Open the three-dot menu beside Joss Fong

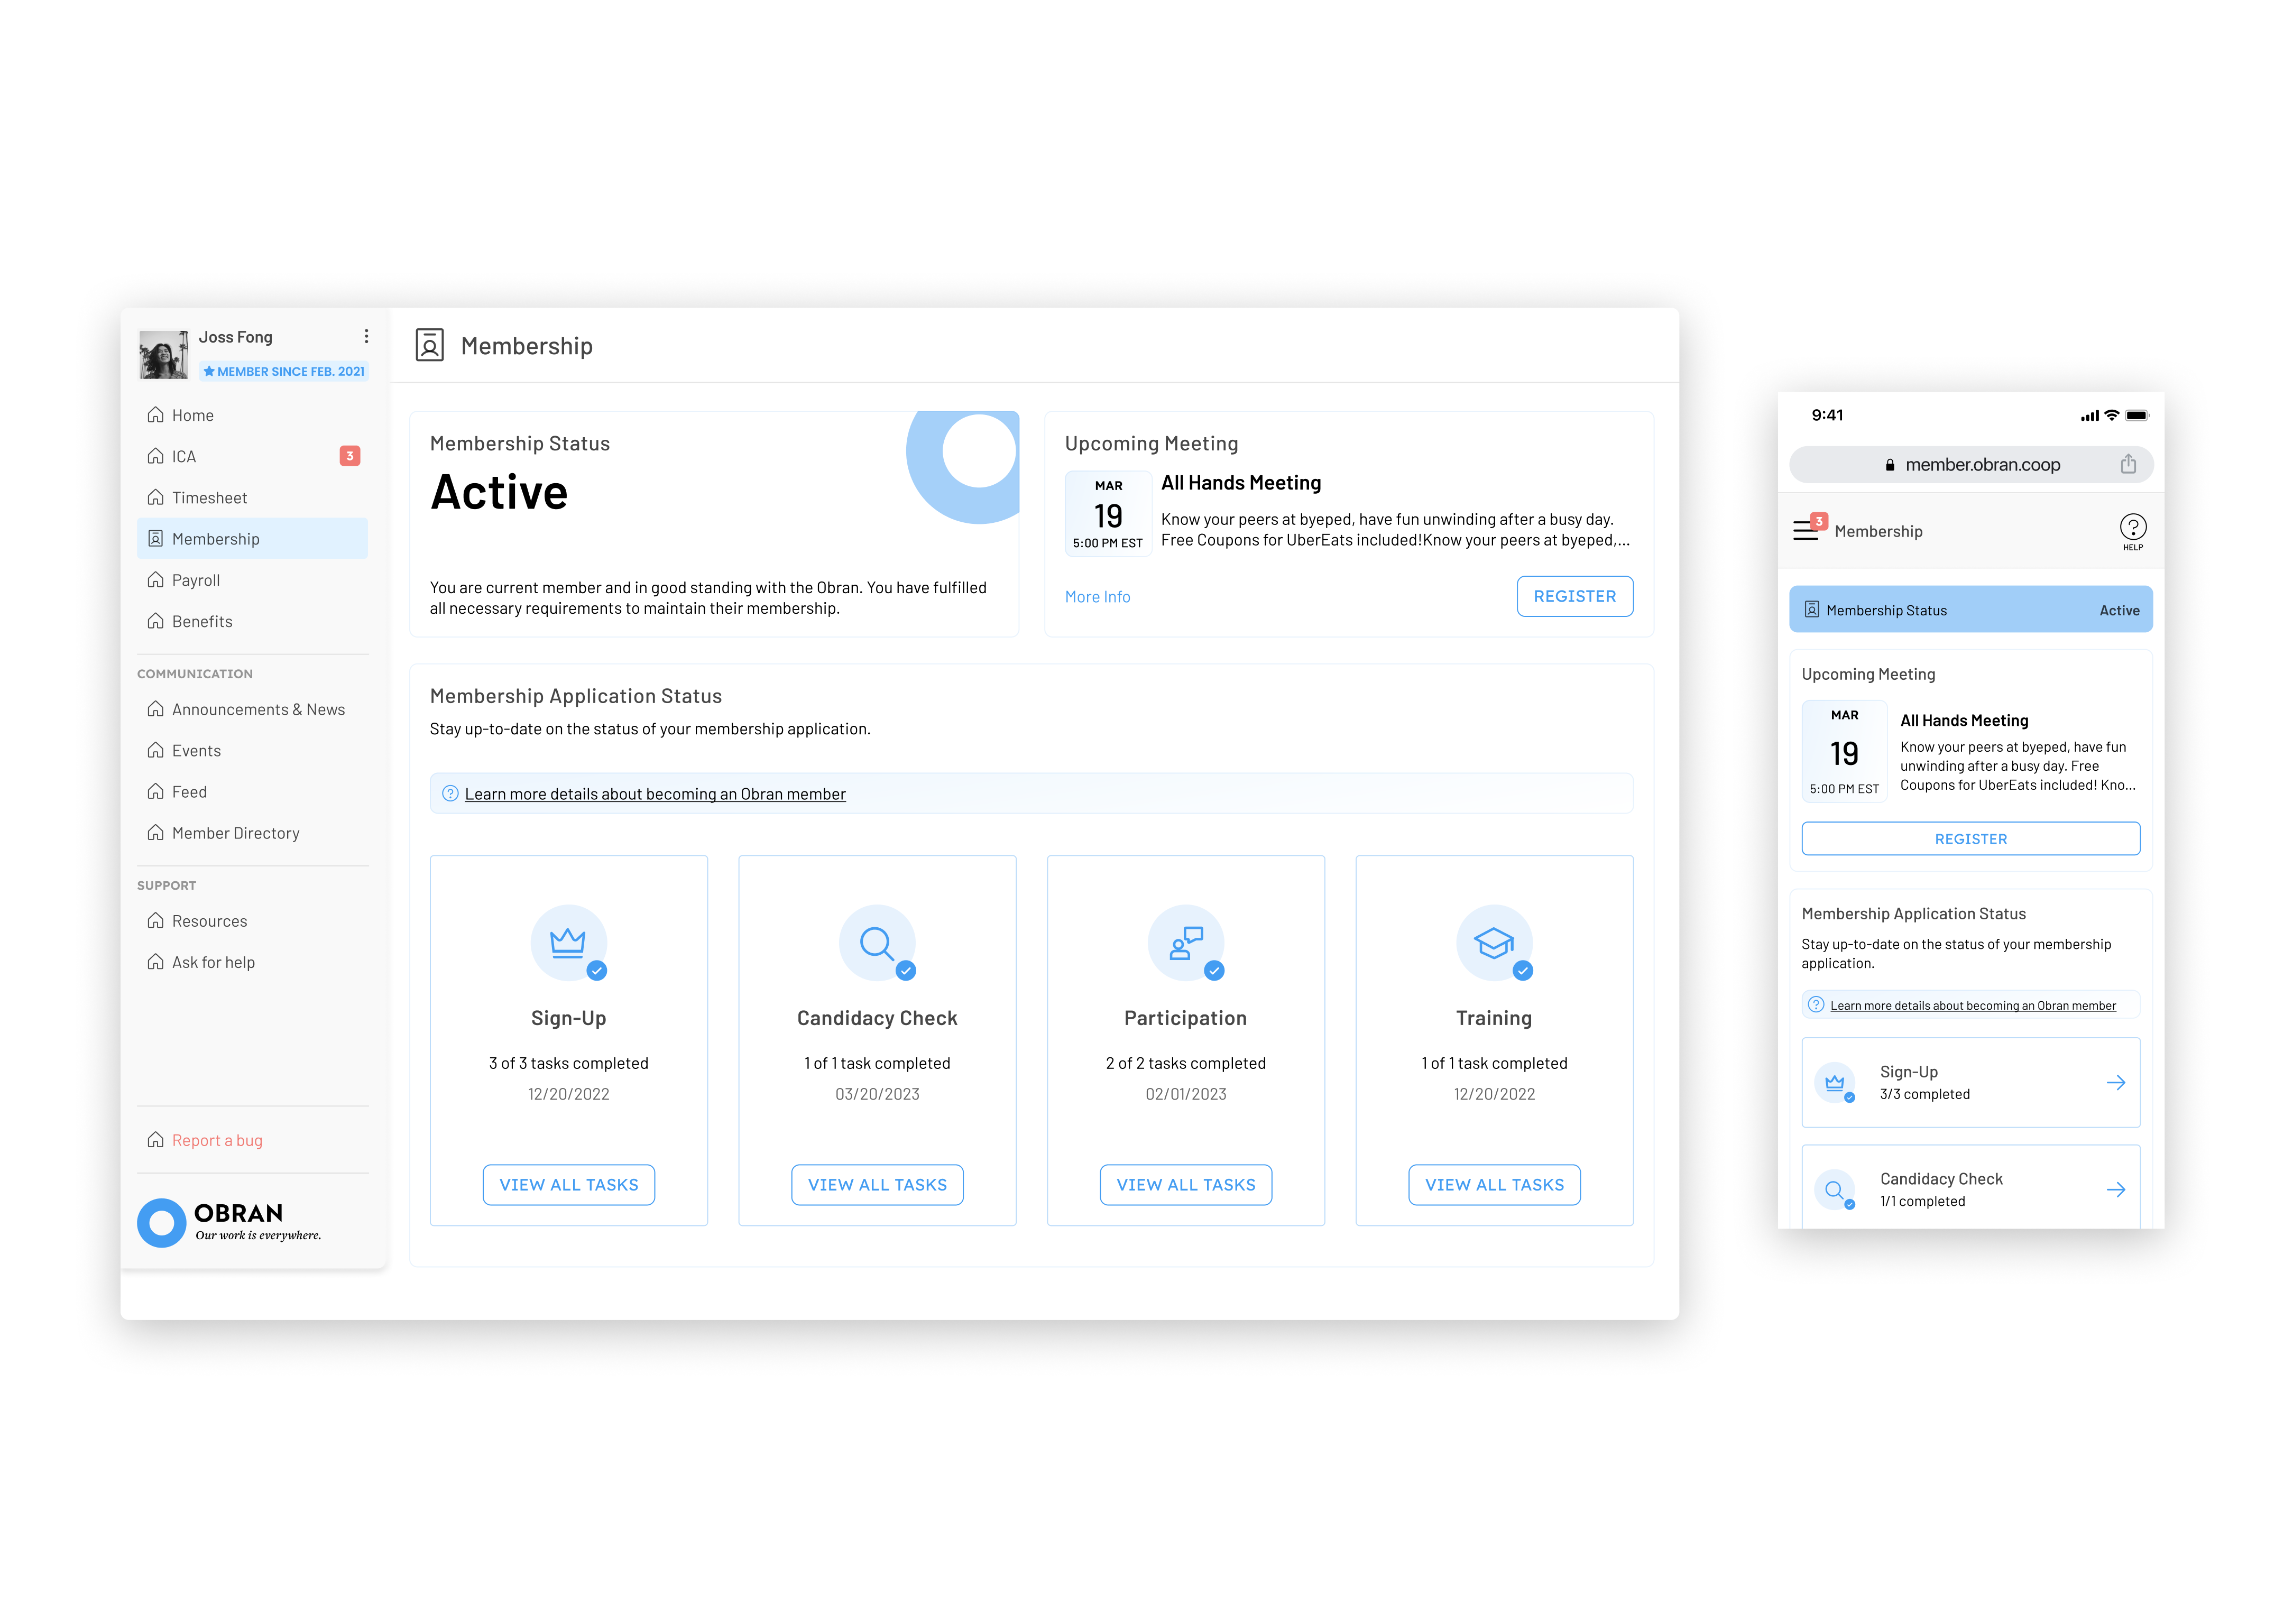366,337
